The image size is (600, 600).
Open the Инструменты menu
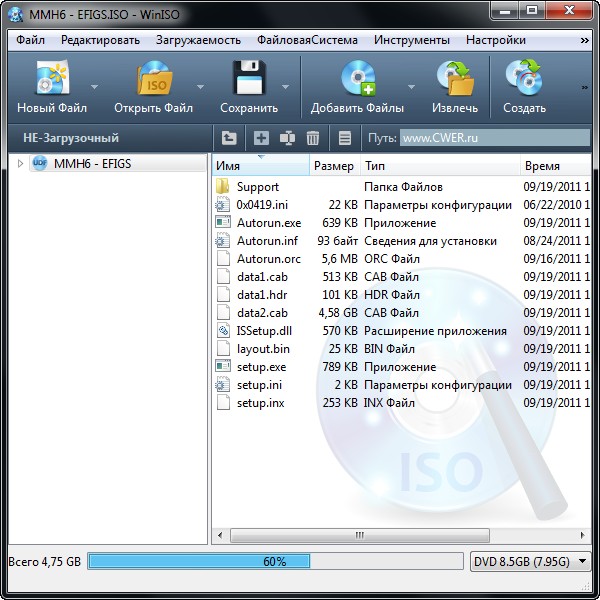tap(411, 40)
